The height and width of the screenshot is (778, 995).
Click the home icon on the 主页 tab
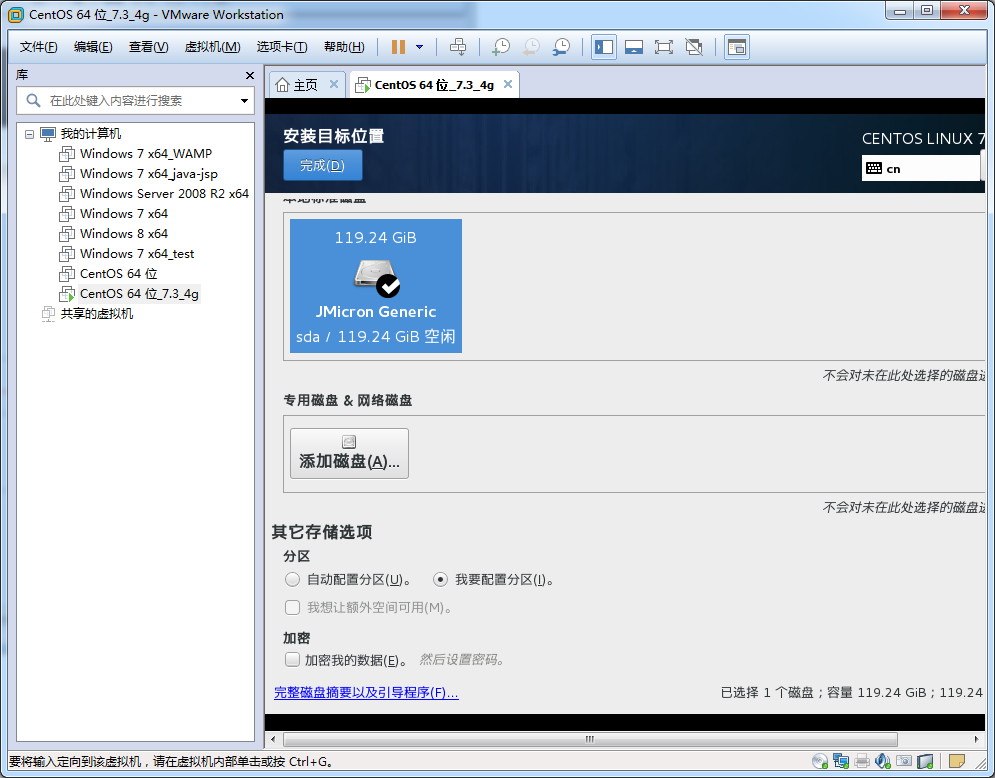(283, 84)
